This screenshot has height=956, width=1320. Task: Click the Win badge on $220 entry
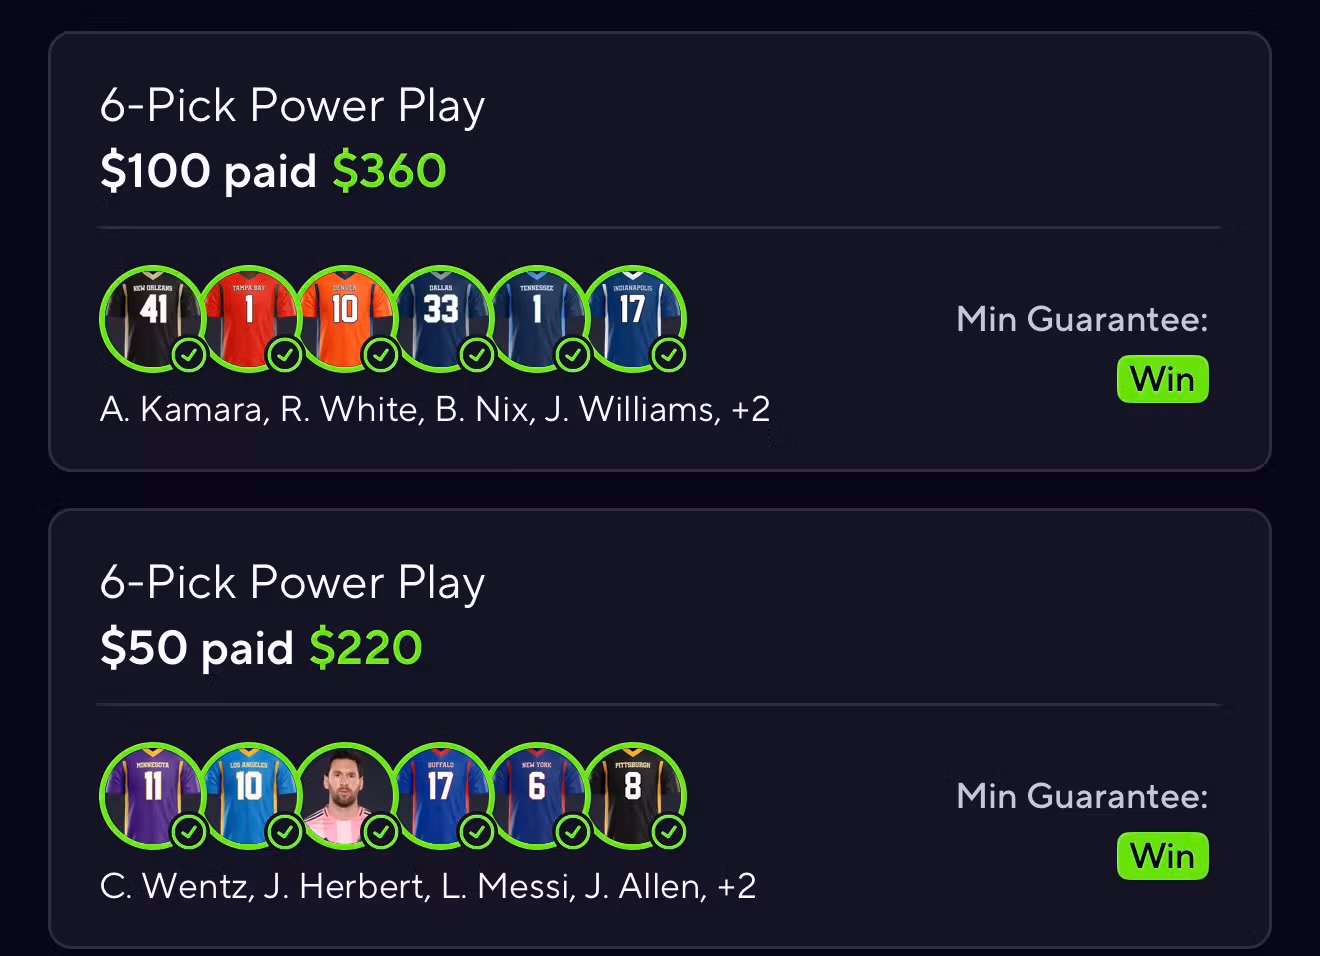click(1162, 857)
